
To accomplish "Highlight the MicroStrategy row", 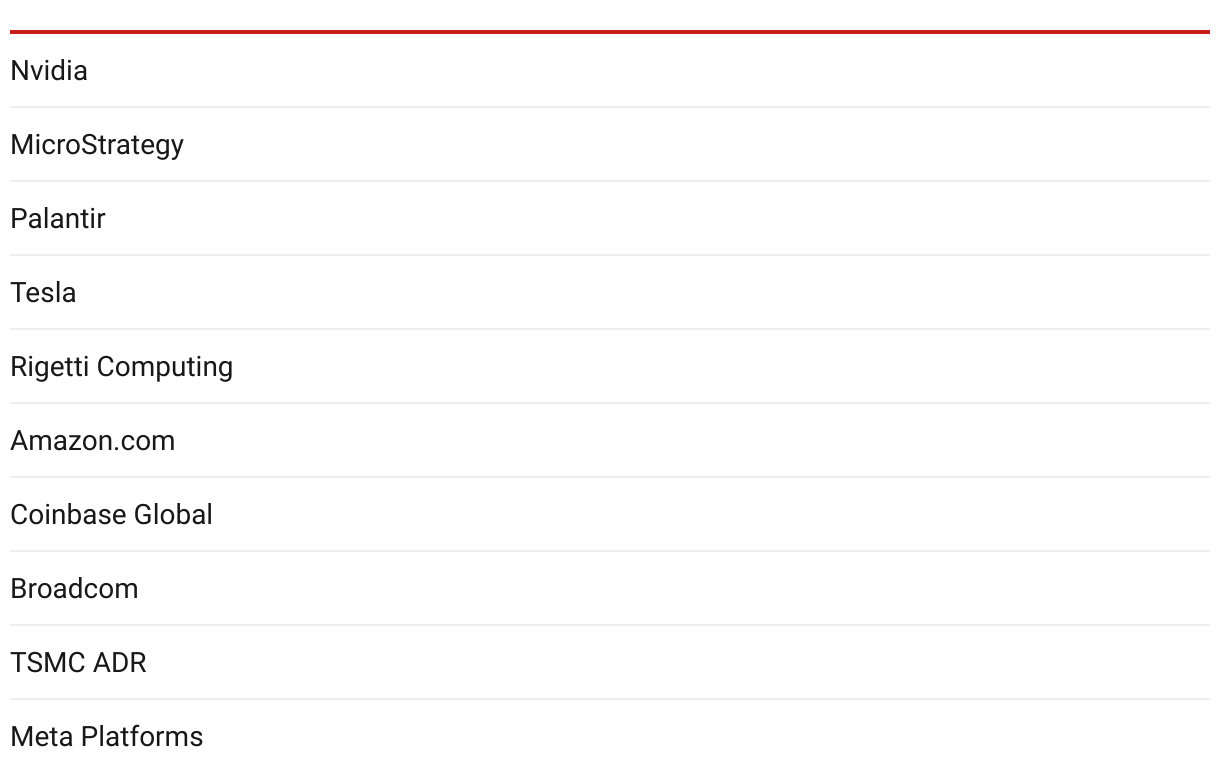I will [x=610, y=144].
